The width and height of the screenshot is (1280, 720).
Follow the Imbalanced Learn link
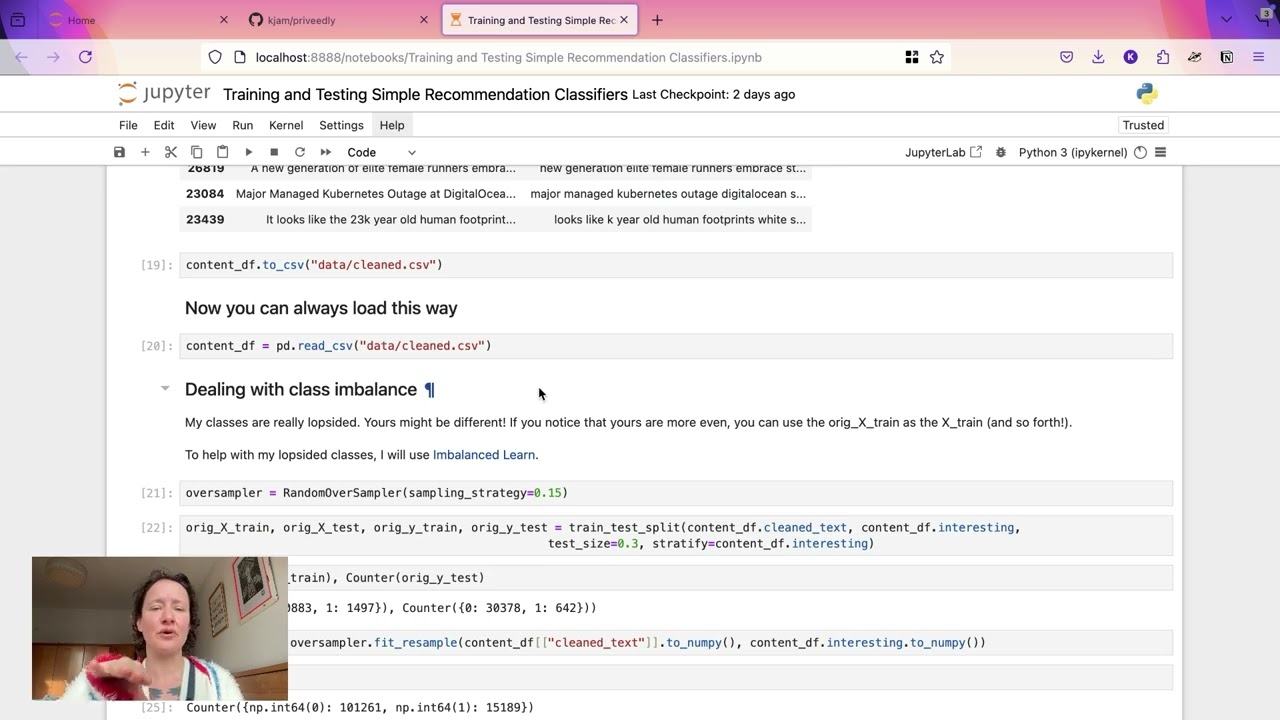pos(484,455)
